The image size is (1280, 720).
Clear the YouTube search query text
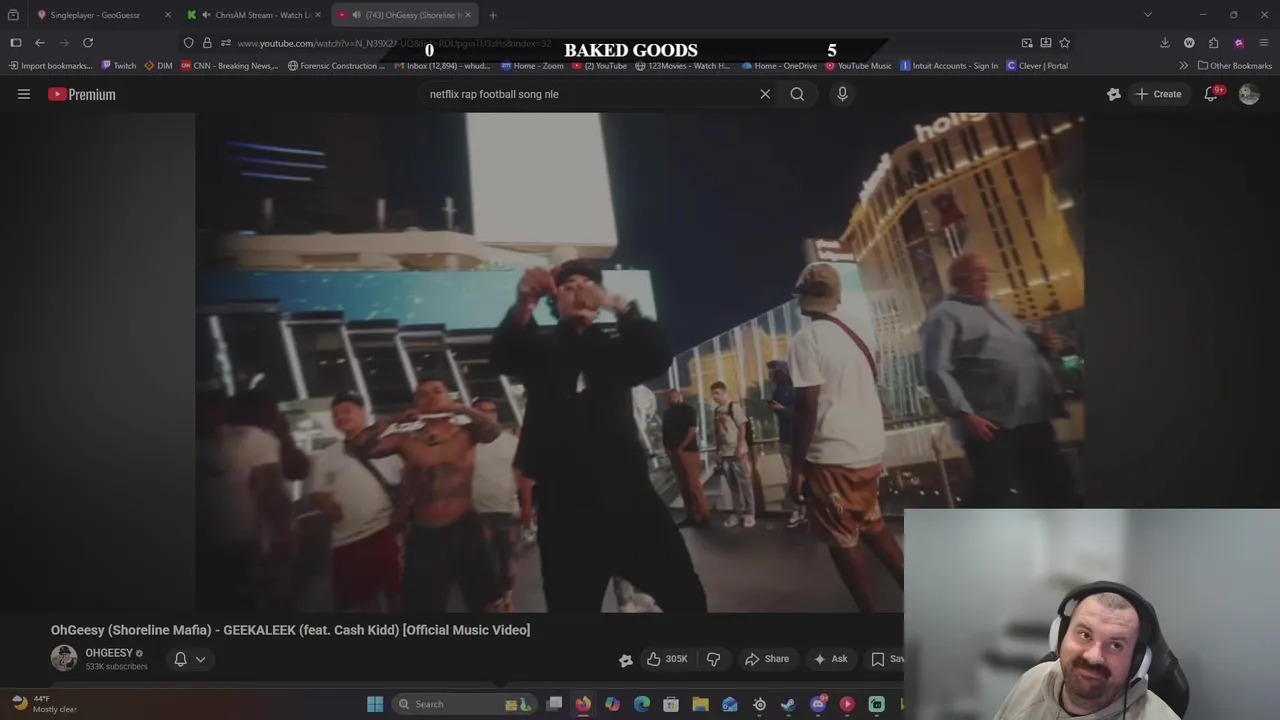coord(765,94)
